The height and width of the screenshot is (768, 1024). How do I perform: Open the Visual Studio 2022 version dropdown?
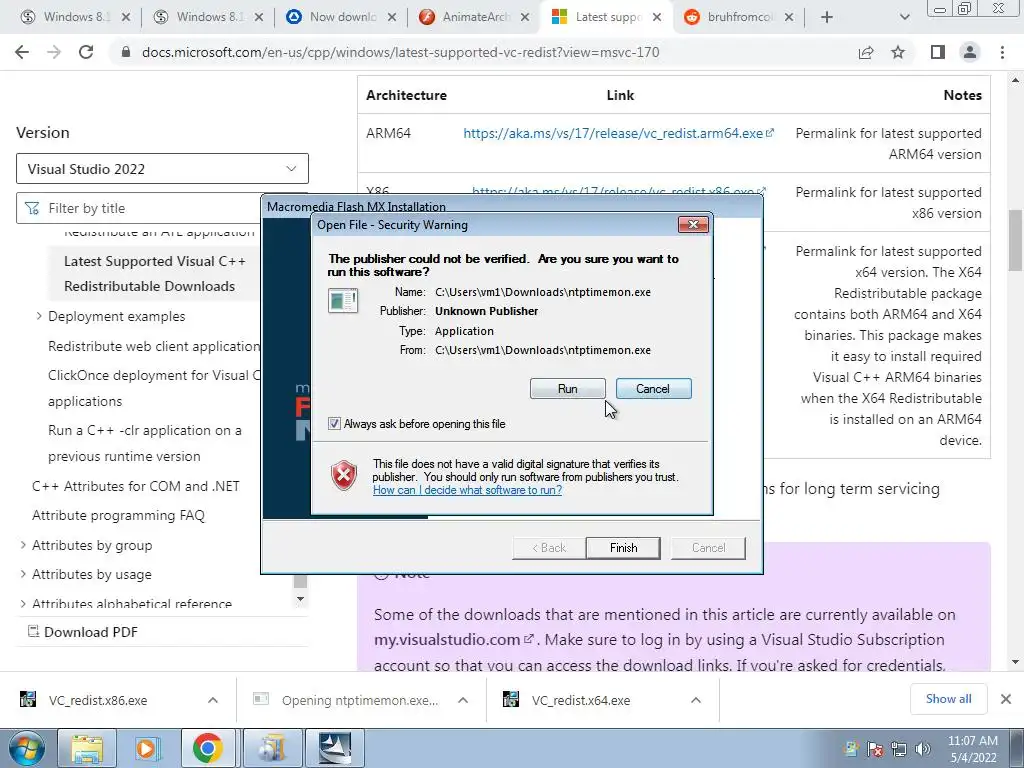[162, 168]
